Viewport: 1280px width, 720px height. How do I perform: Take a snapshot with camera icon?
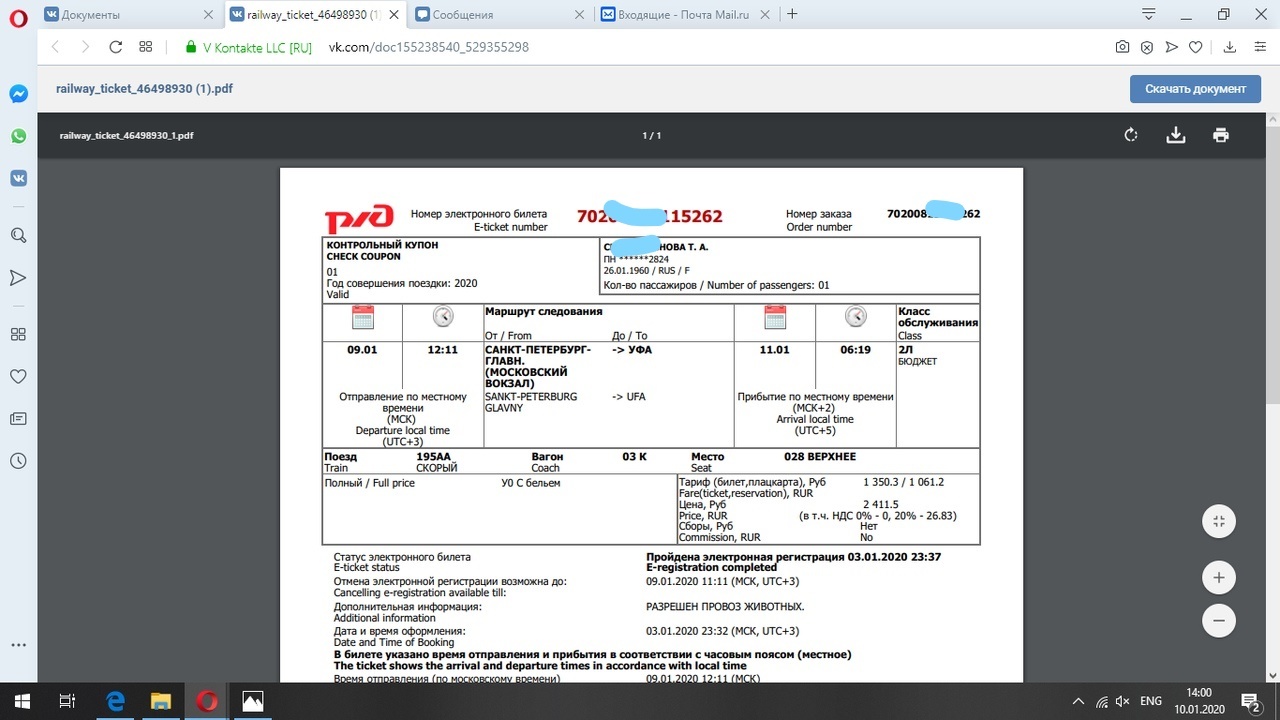pyautogui.click(x=1123, y=47)
